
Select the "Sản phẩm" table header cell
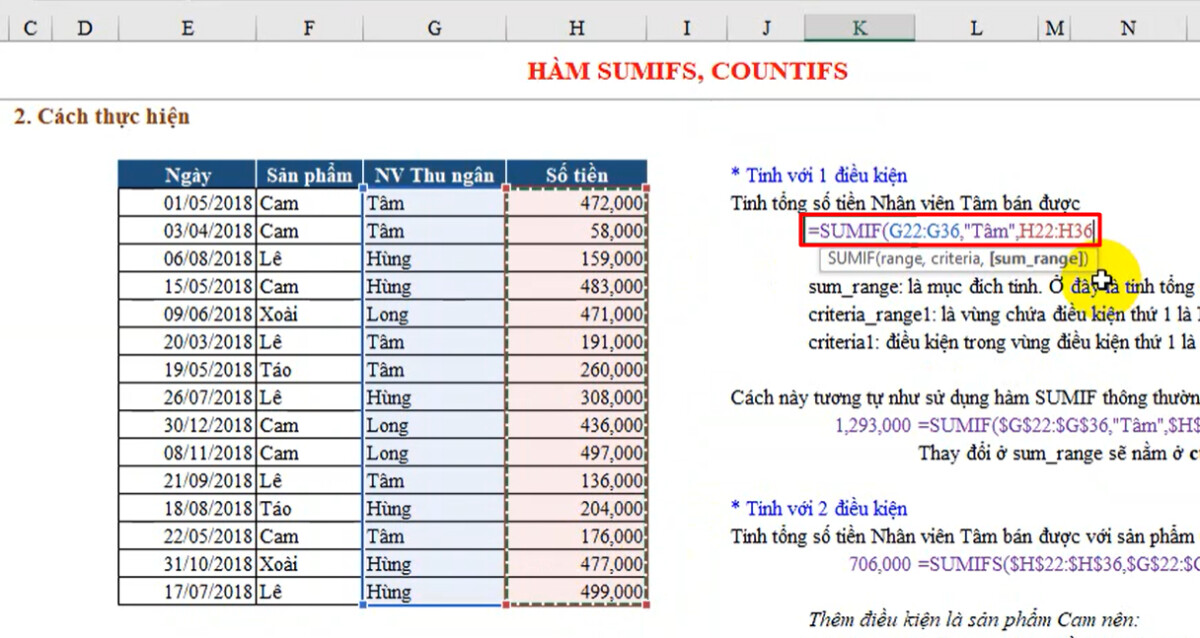click(x=309, y=175)
